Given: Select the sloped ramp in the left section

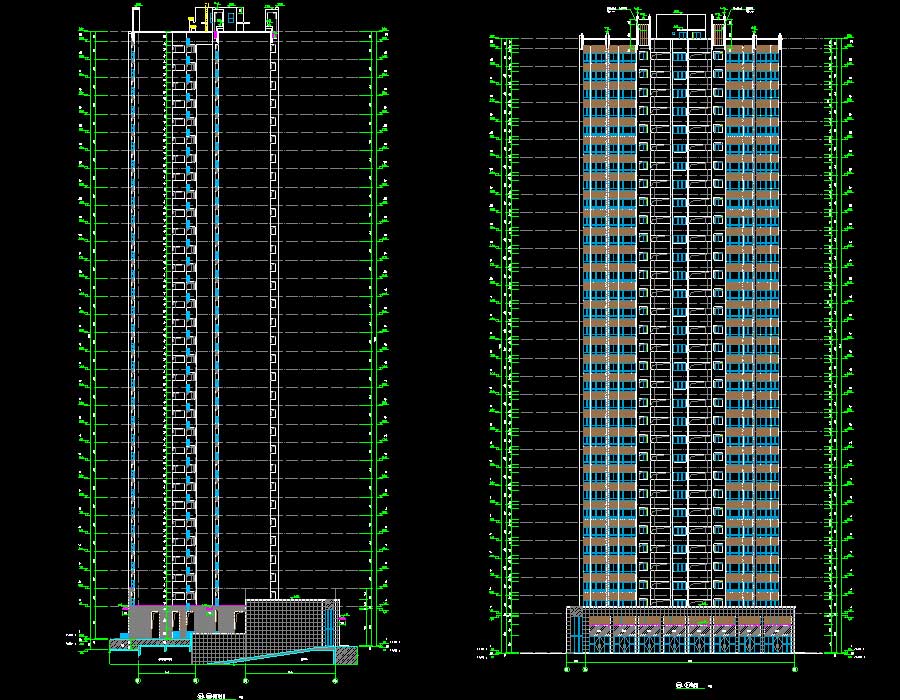Looking at the screenshot, I should (x=270, y=656).
